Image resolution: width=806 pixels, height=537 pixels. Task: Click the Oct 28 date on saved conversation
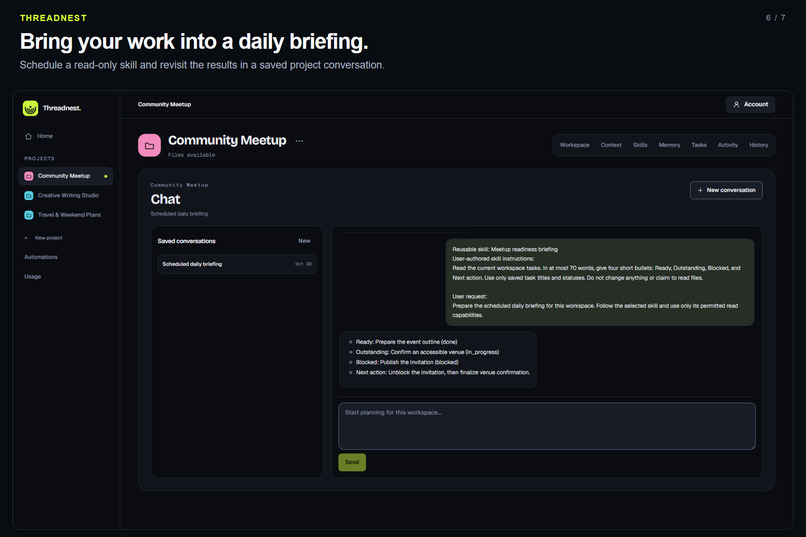pos(303,264)
